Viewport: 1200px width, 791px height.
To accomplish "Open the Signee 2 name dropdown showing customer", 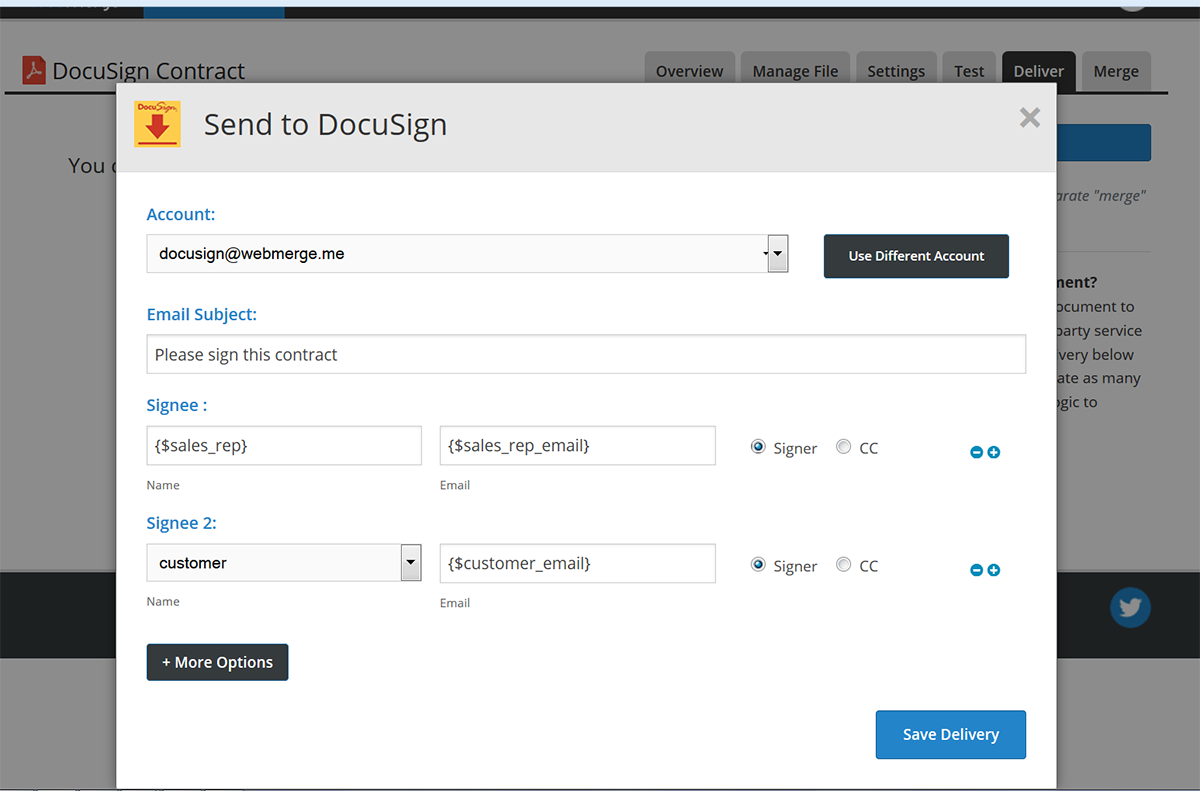I will [x=284, y=563].
